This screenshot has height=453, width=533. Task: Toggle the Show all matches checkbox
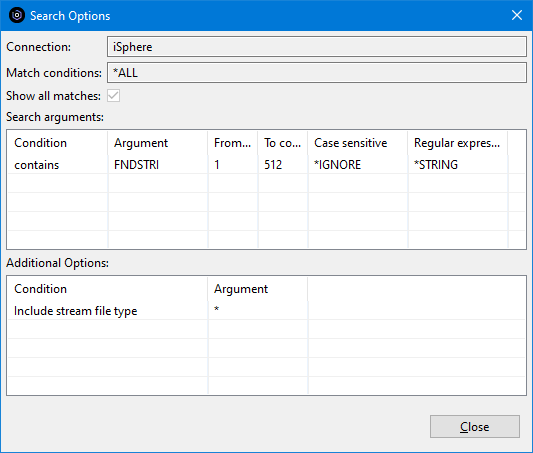113,95
